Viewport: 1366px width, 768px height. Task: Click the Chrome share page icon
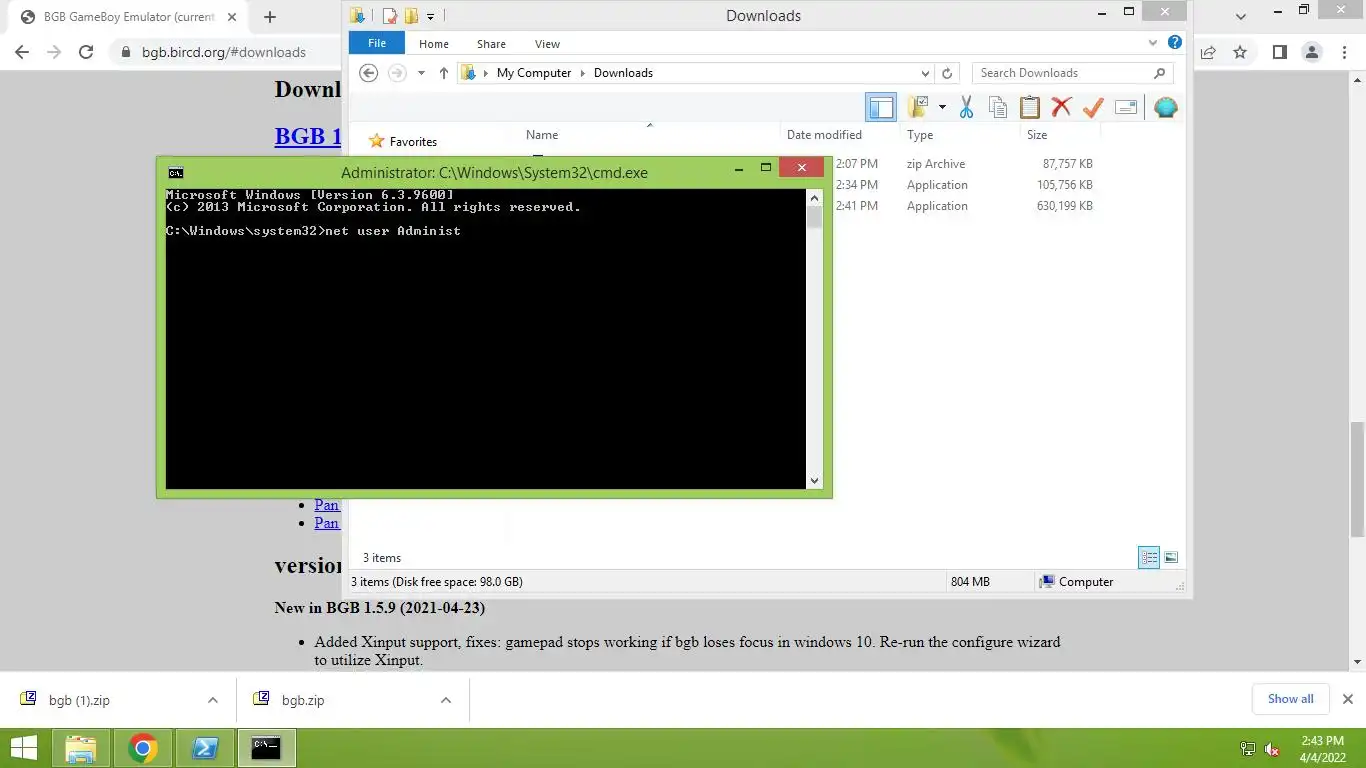1208,52
